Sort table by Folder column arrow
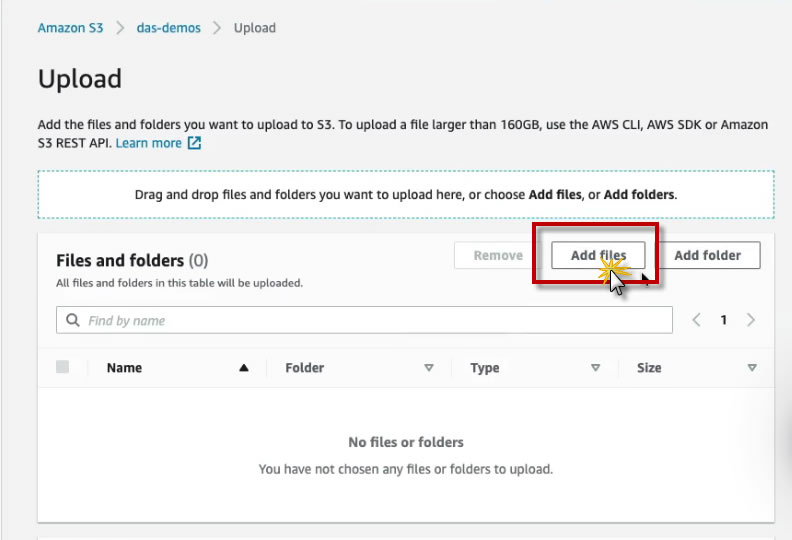The height and width of the screenshot is (540, 792). click(x=429, y=368)
